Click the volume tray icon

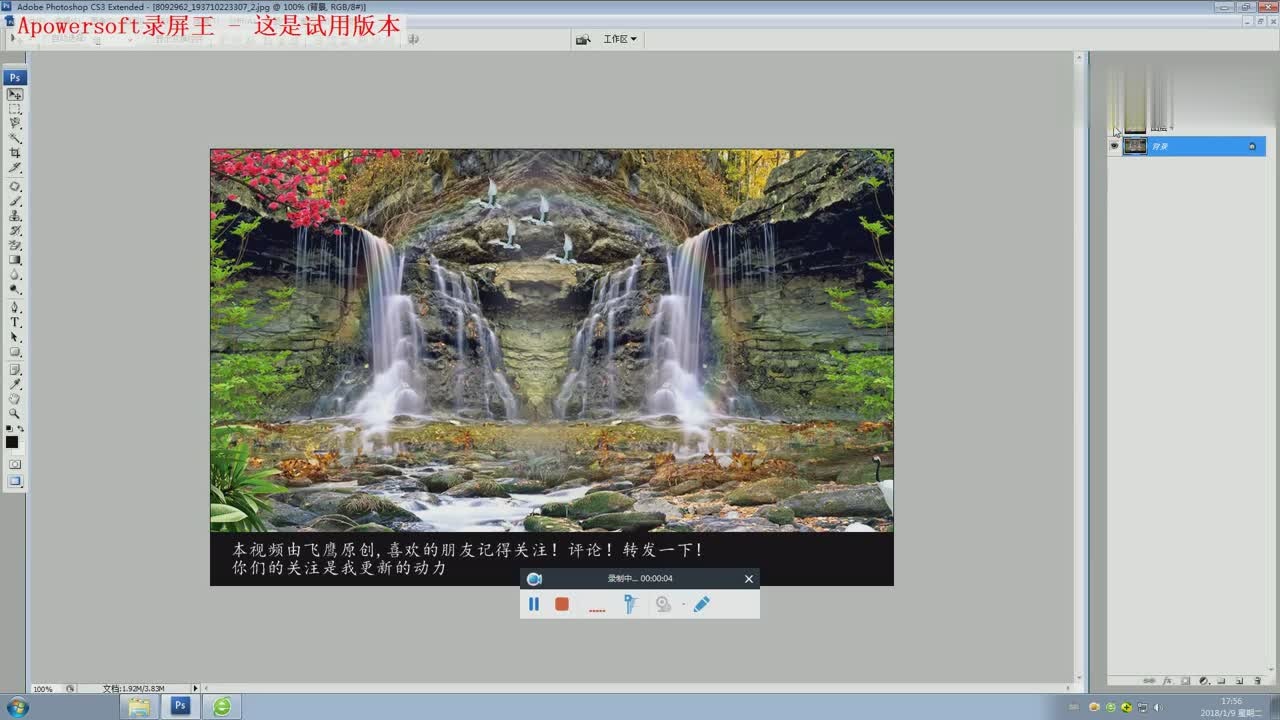(x=1158, y=707)
